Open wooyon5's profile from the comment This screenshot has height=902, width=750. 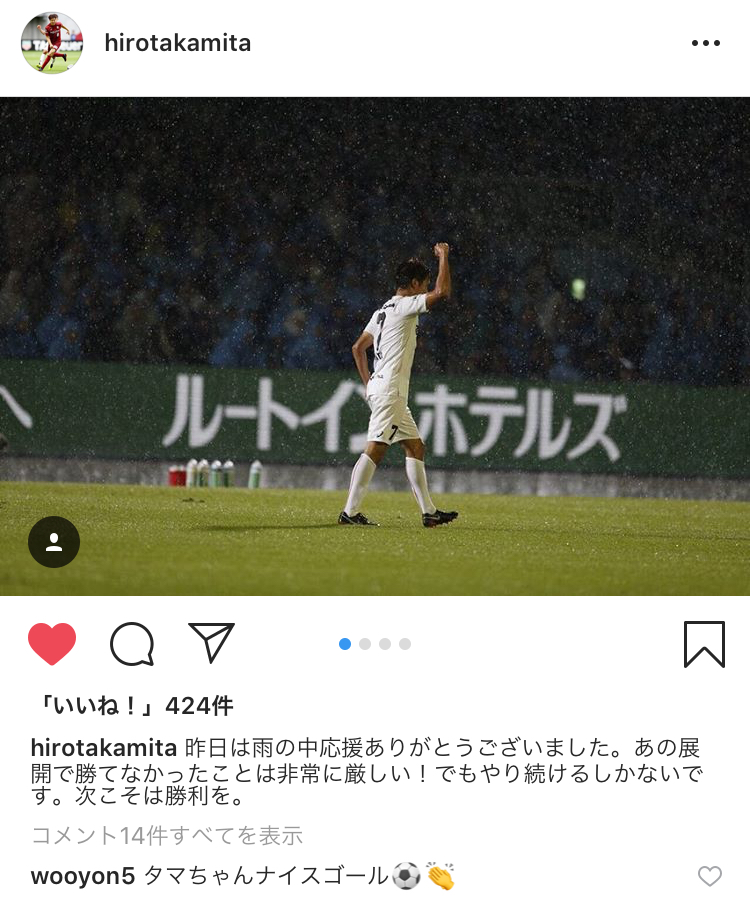[83, 876]
